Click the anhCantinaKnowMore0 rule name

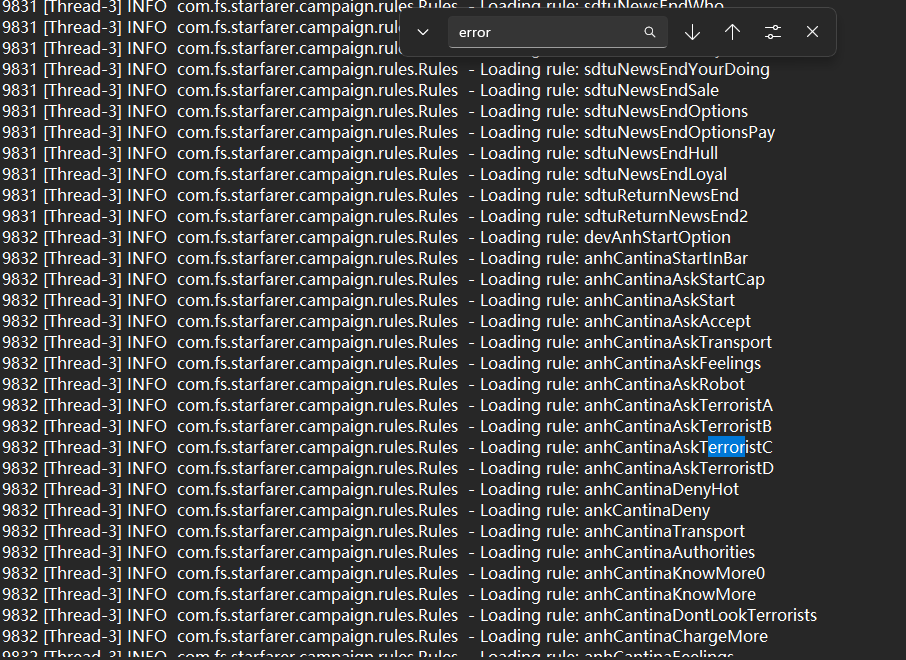674,573
